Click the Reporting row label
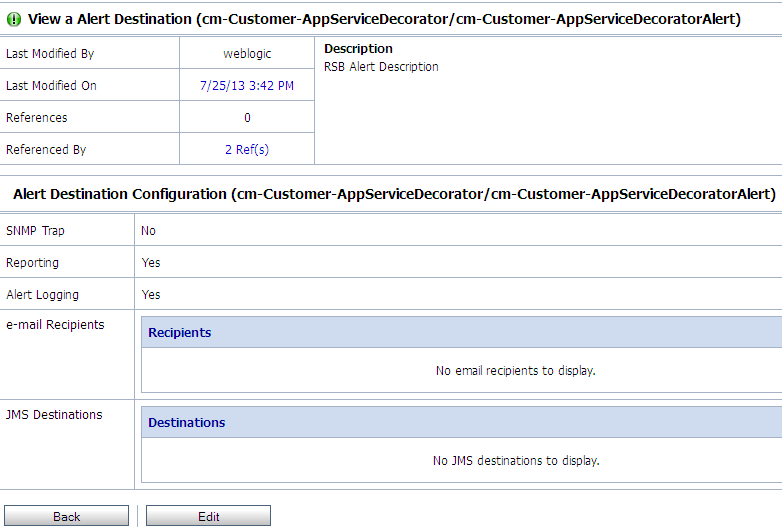Viewport: 782px width, 530px height. 33,263
